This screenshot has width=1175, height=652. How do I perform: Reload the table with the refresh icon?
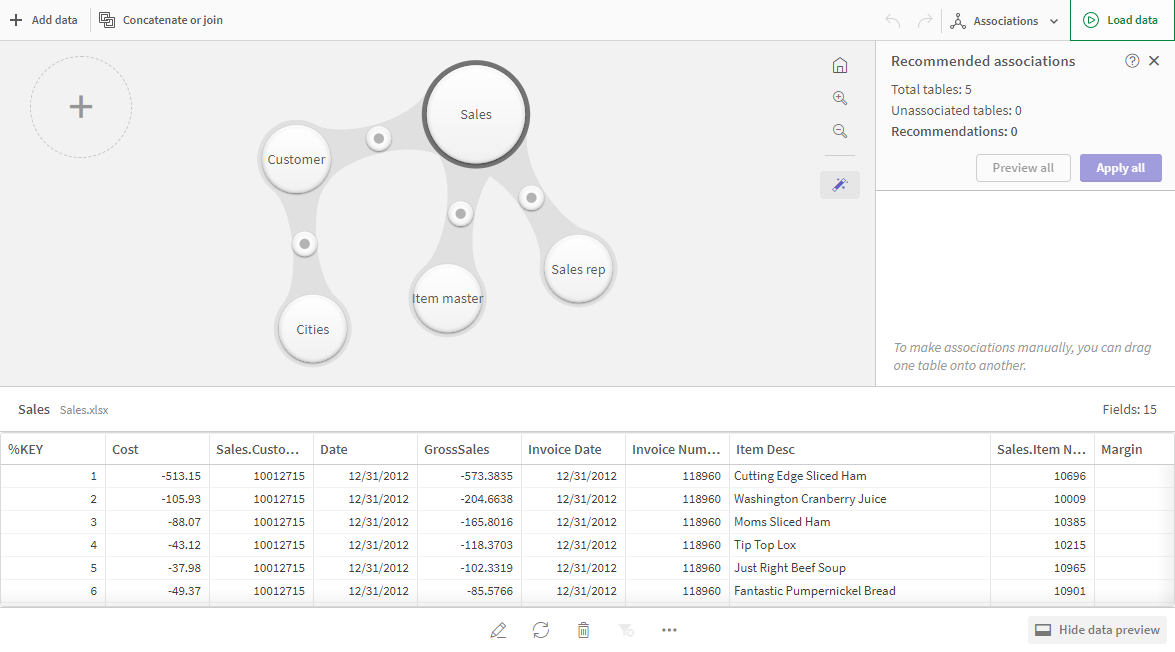(541, 630)
